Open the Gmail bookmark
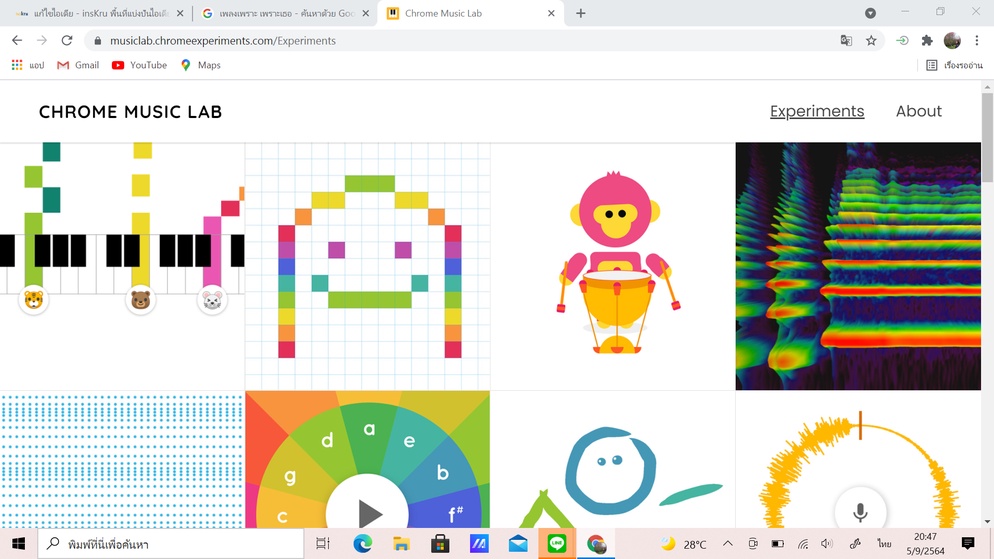 (x=78, y=65)
